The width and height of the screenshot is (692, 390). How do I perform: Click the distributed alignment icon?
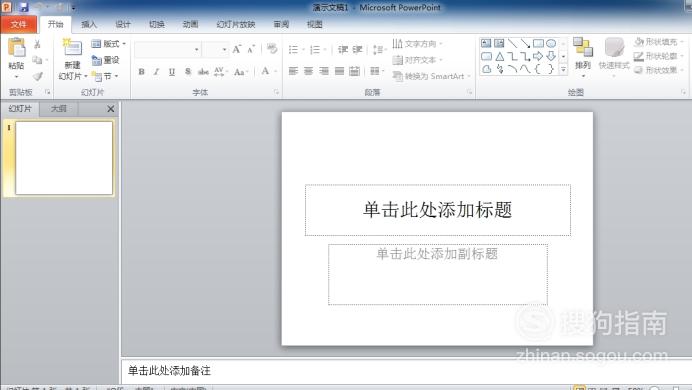click(354, 71)
